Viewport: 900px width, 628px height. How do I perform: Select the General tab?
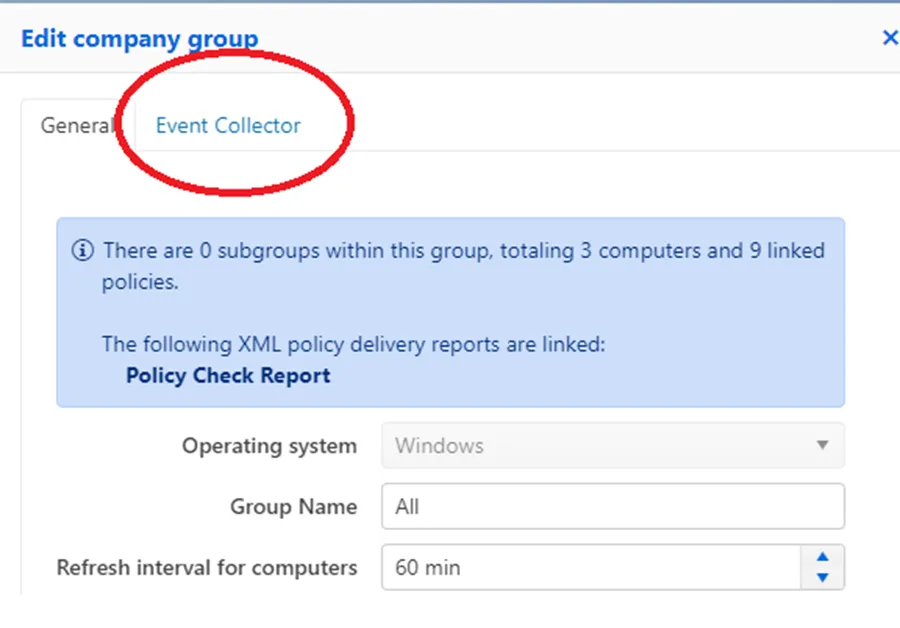[77, 125]
